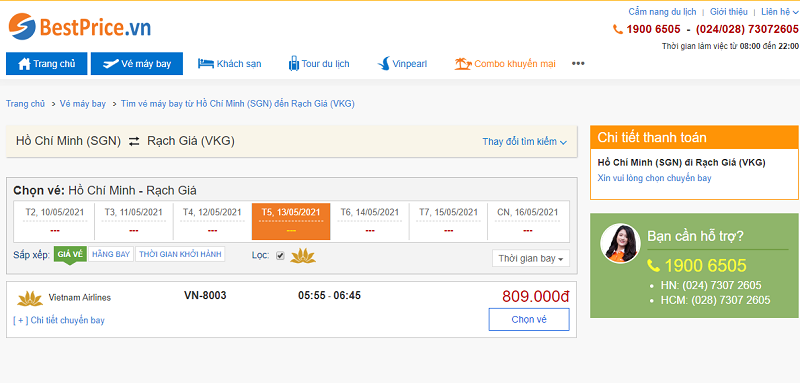Viewport: 800px width, 383px height.
Task: Select the T4, 12/05/2021 date tab
Action: coord(212,222)
